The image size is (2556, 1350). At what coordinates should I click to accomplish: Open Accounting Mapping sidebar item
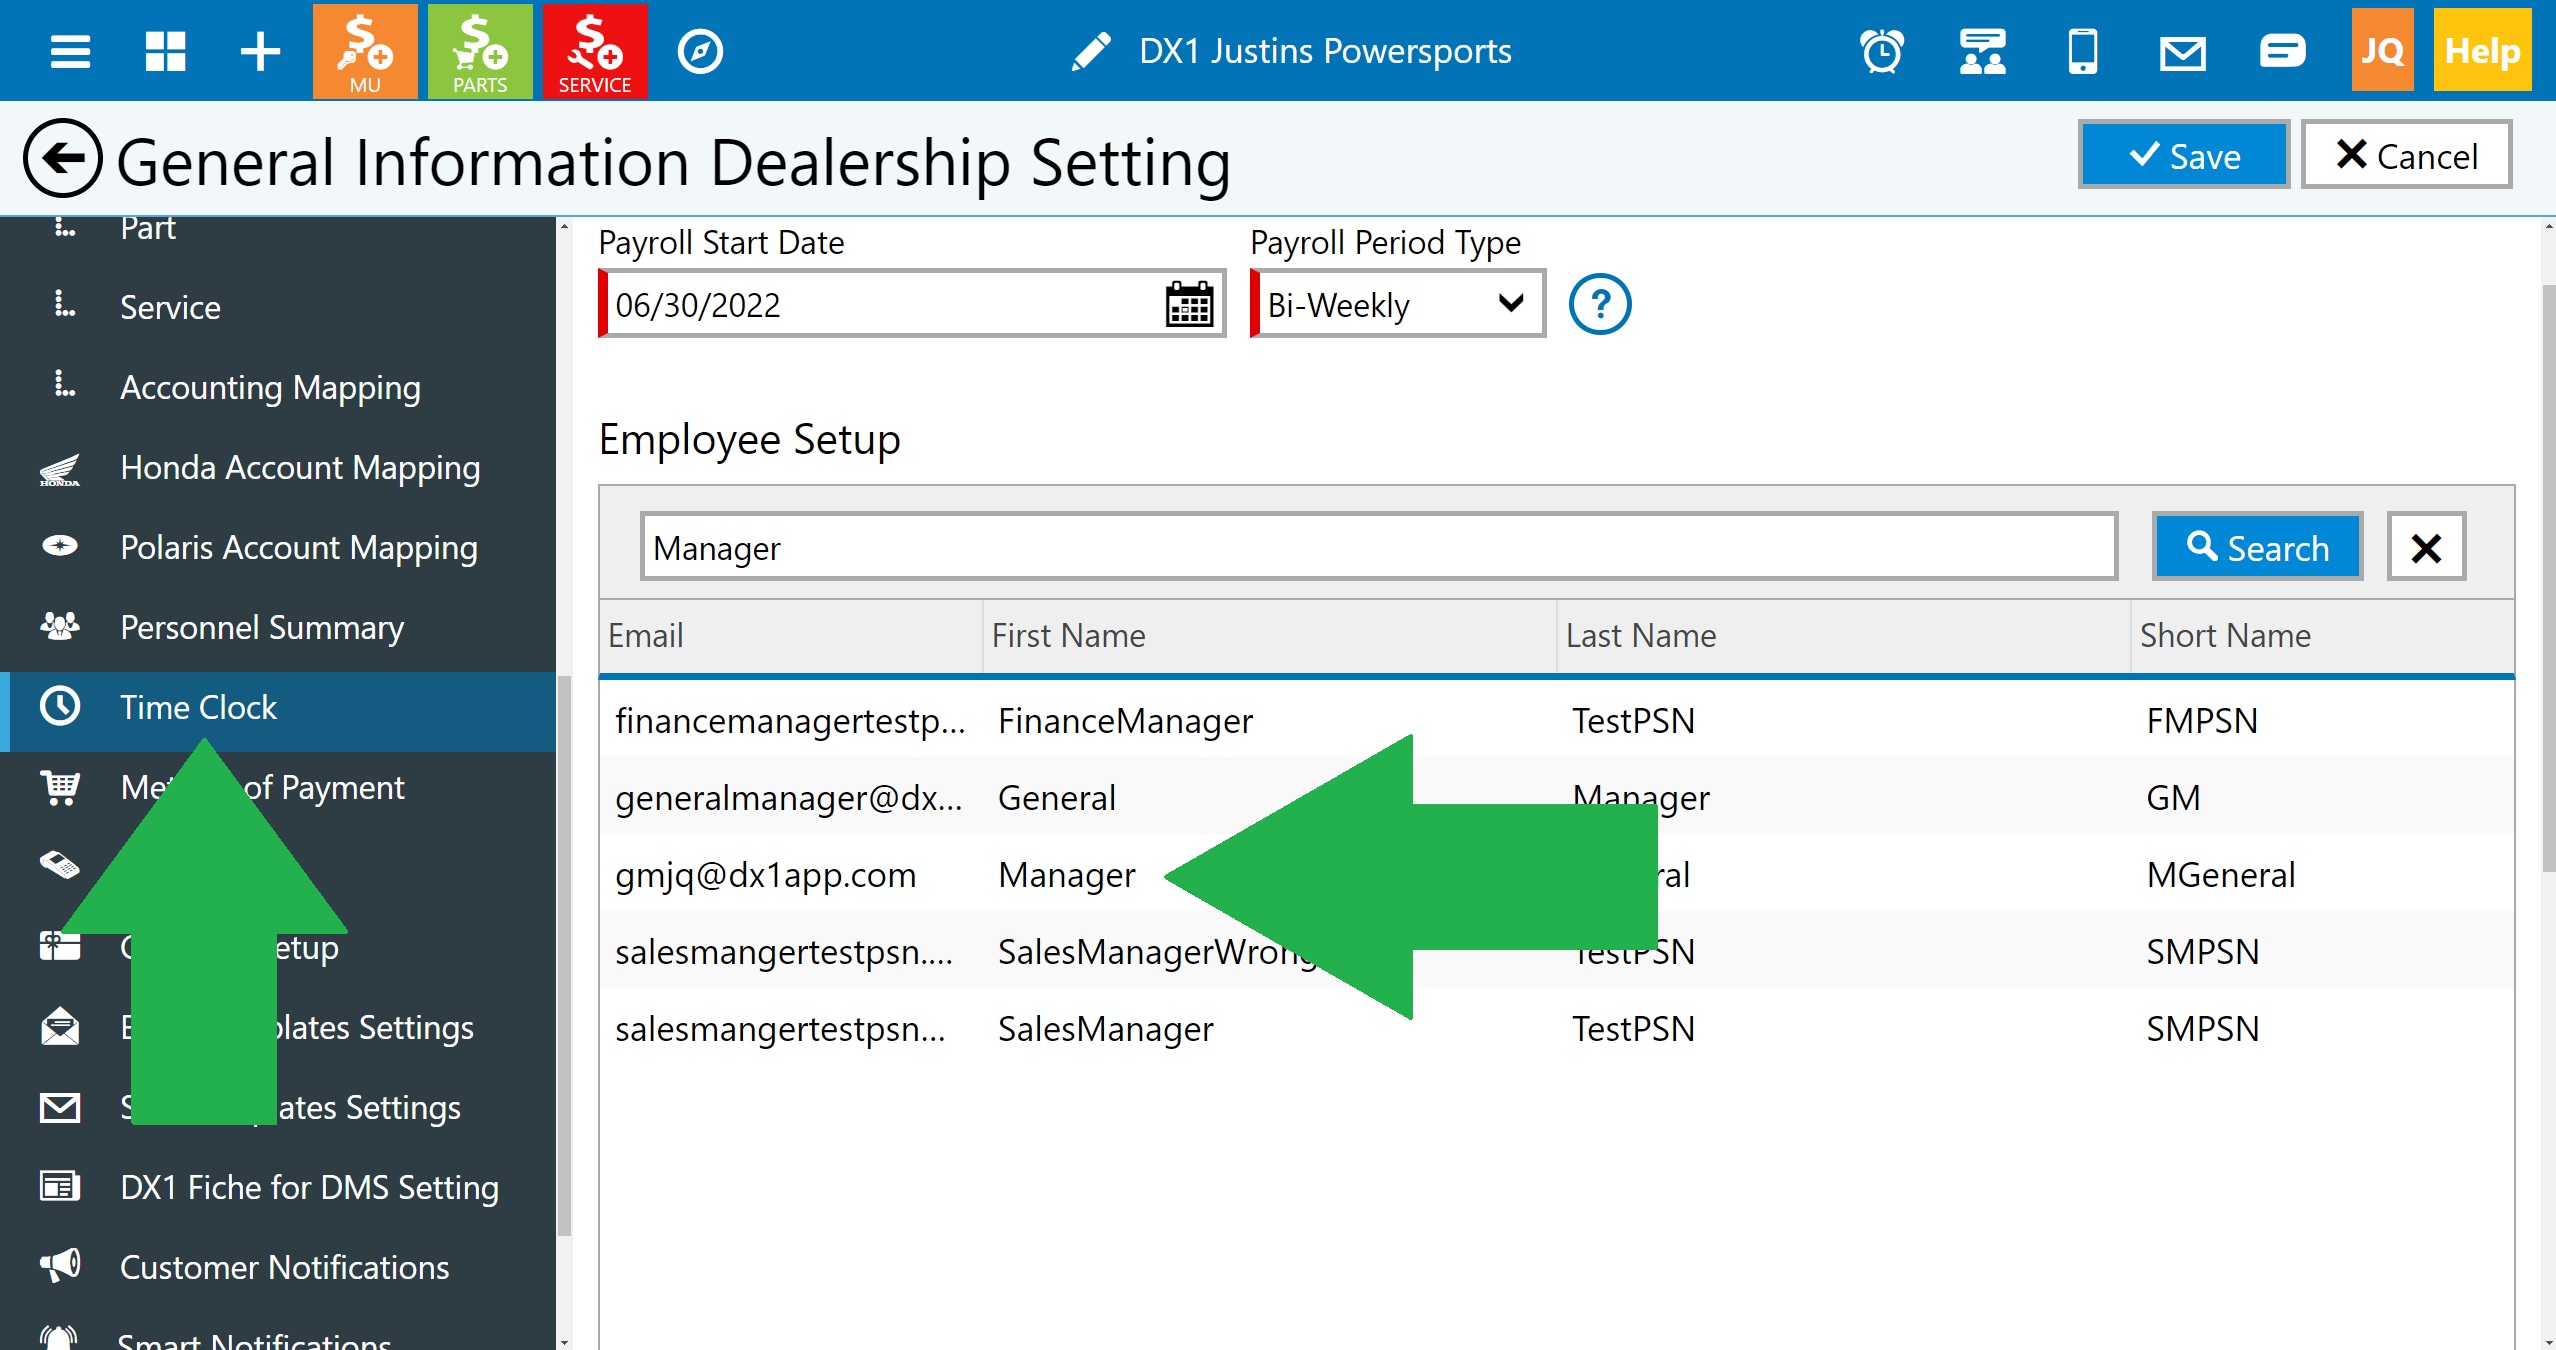pos(270,387)
